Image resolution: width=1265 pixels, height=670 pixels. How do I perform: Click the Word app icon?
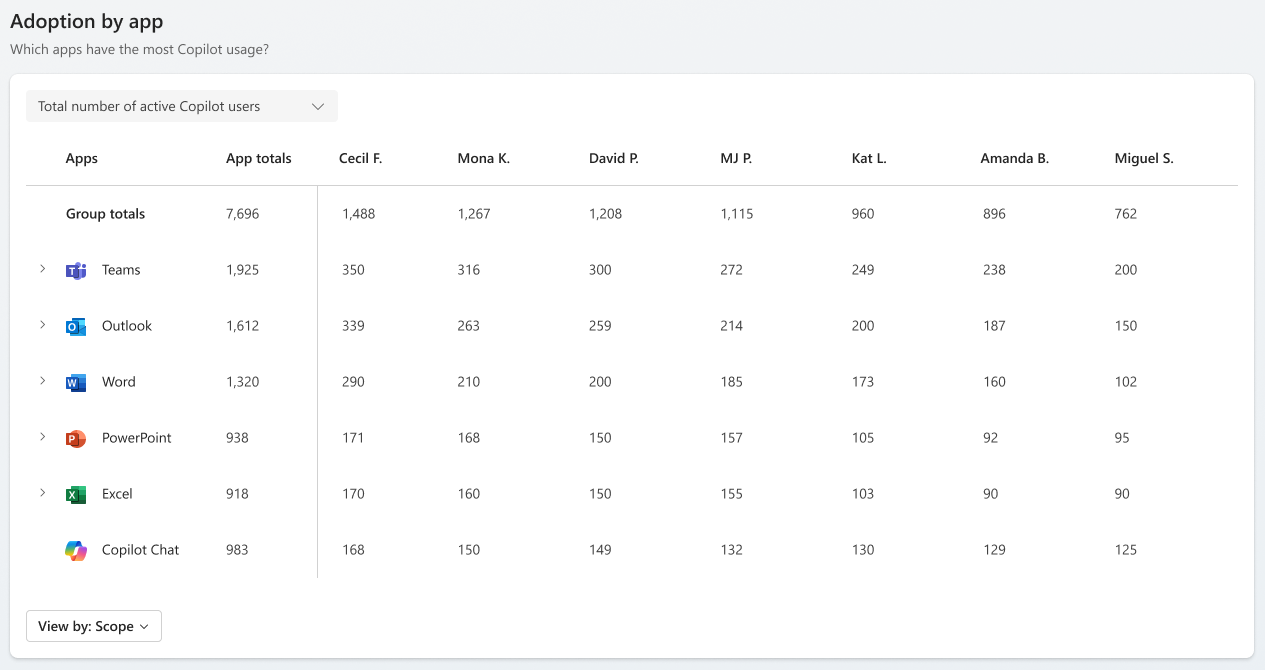click(x=76, y=382)
